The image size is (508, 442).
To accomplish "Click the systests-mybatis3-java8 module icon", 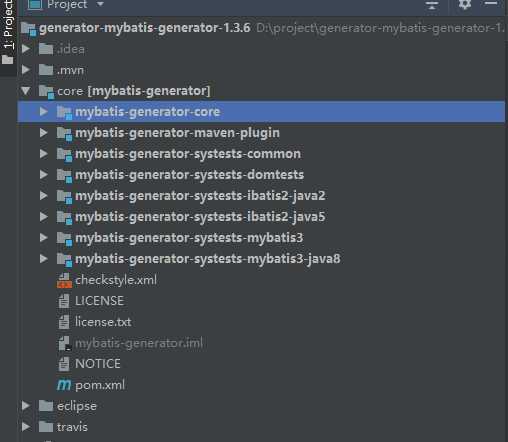I will (x=64, y=260).
